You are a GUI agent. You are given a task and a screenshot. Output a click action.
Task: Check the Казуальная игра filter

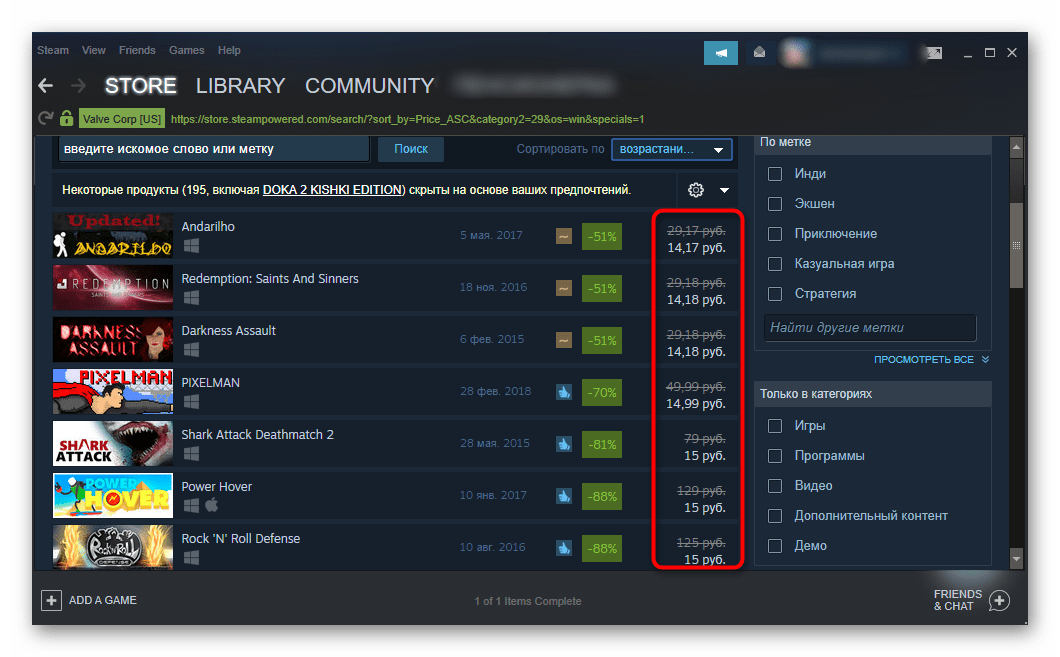point(775,264)
